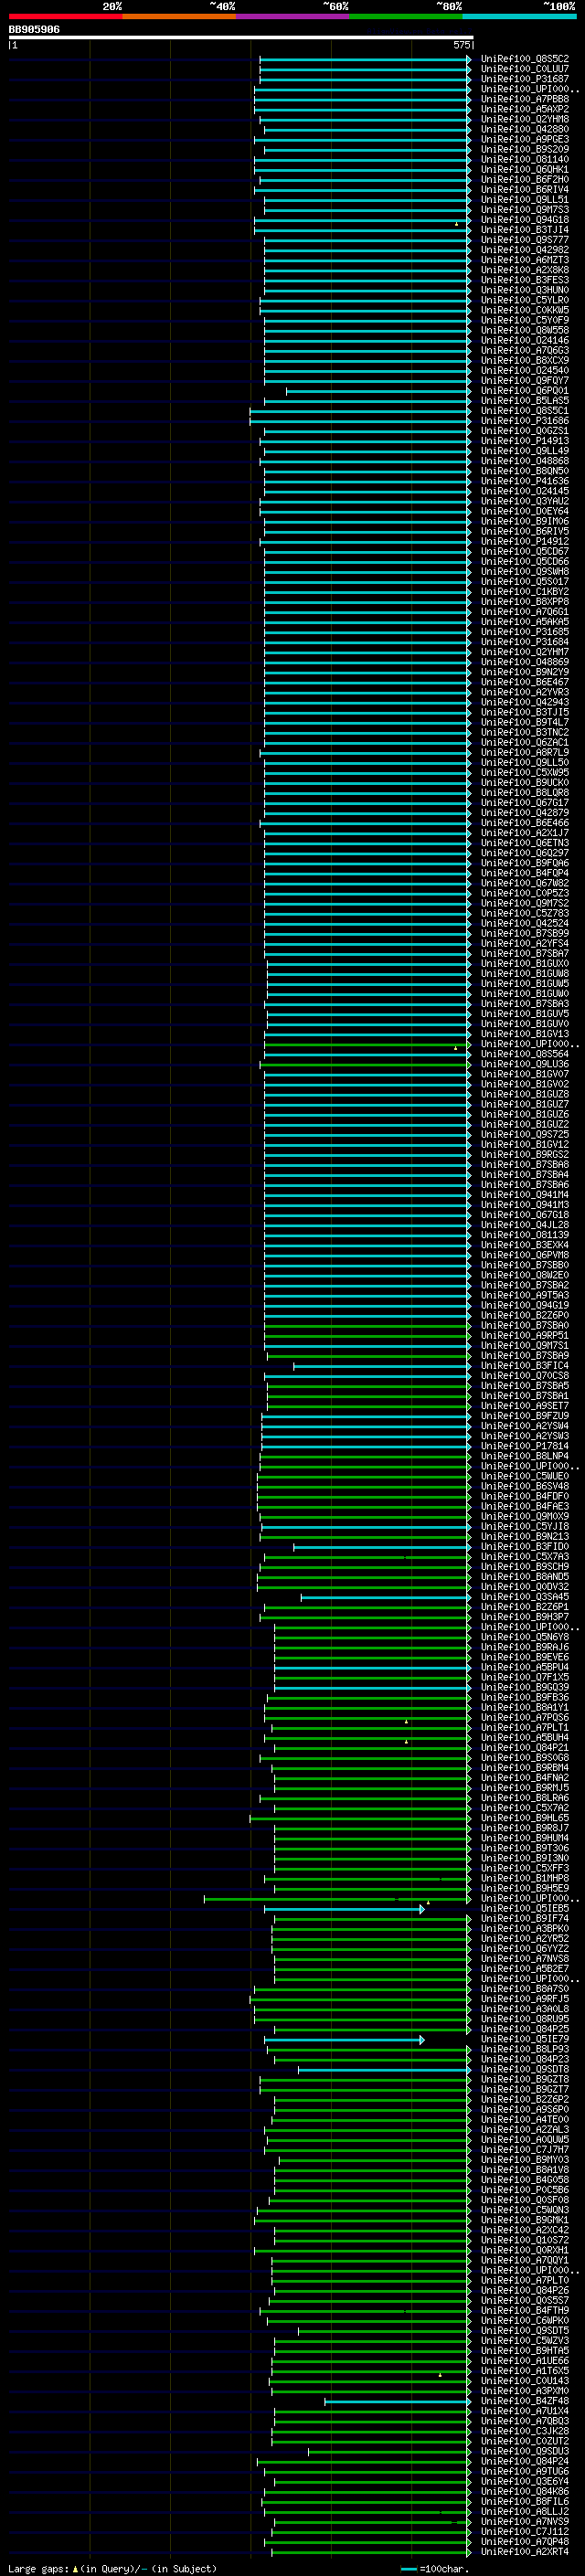Click the 'UniRef100_A7NVS8' label

[525, 1959]
